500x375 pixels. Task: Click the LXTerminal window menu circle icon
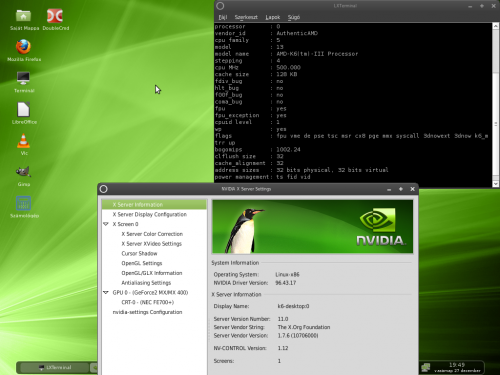[220, 6]
